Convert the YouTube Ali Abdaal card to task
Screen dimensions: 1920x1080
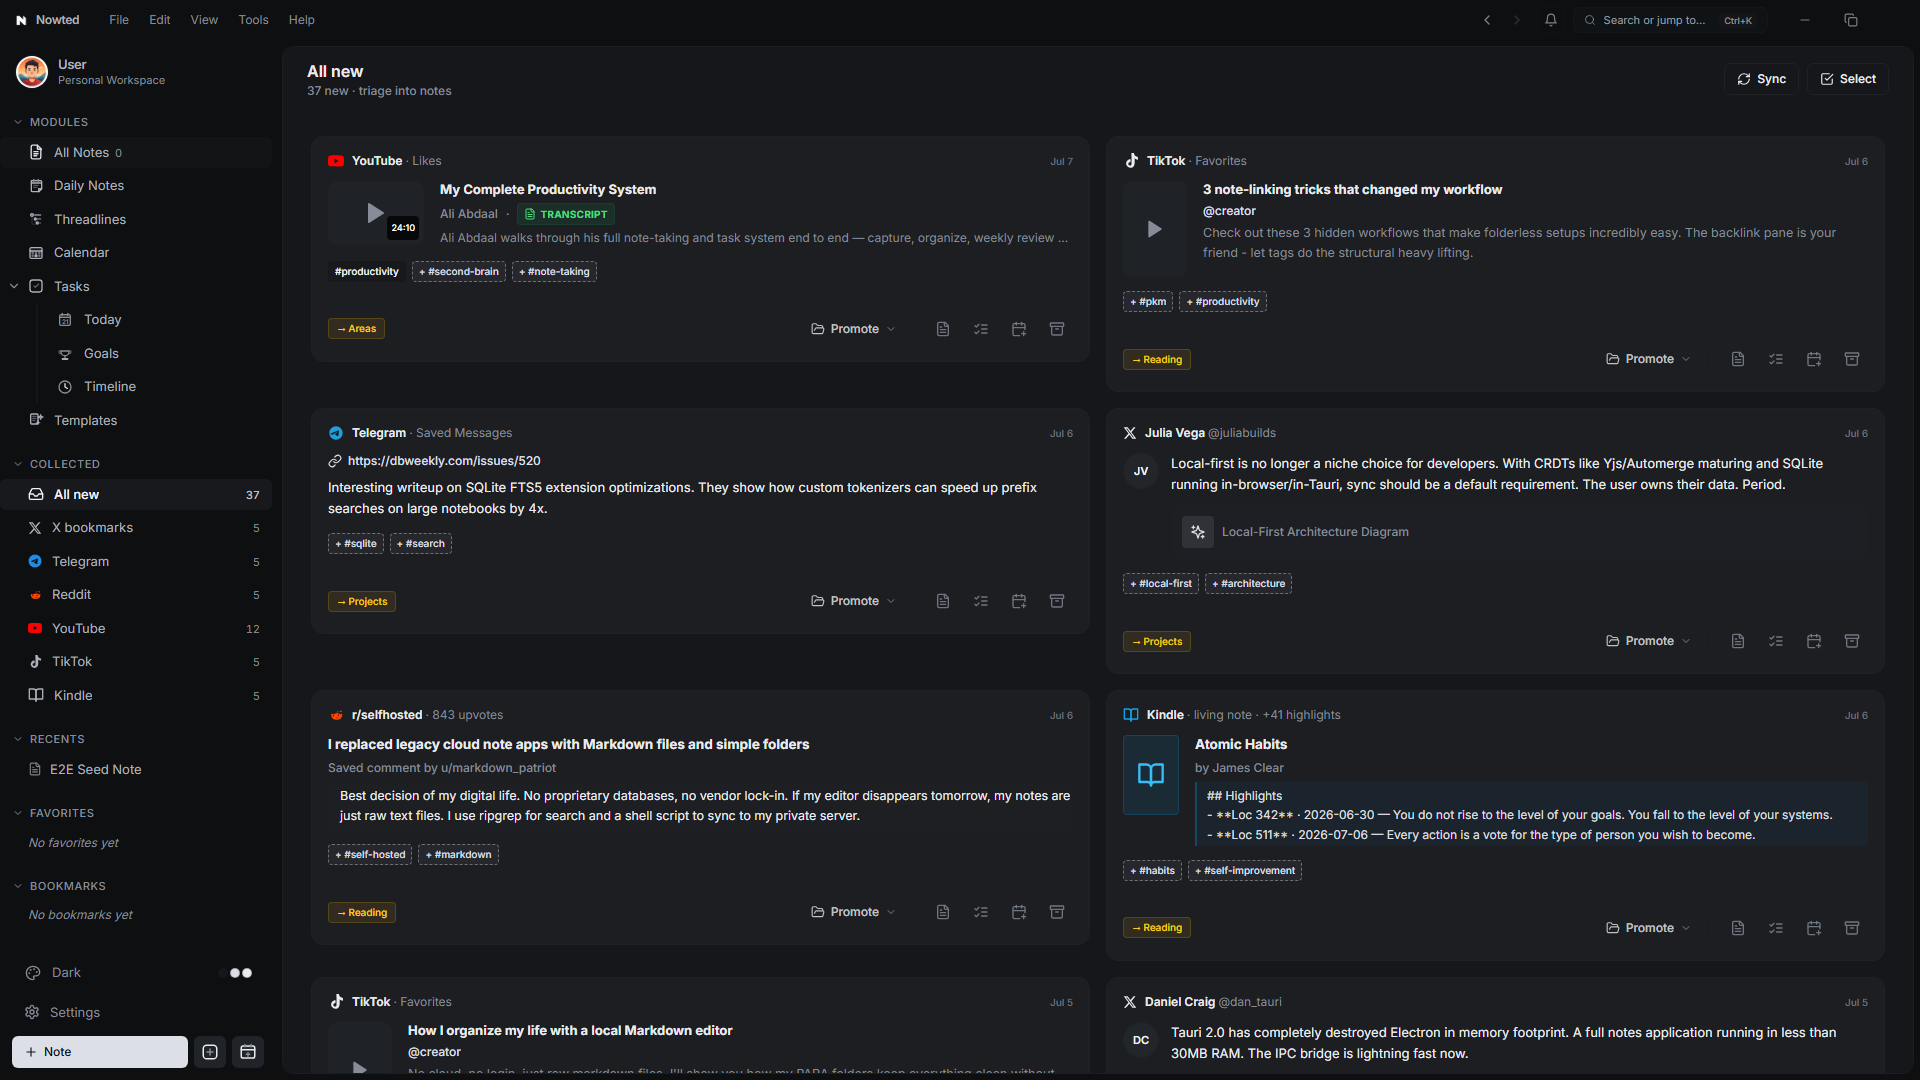(x=981, y=329)
